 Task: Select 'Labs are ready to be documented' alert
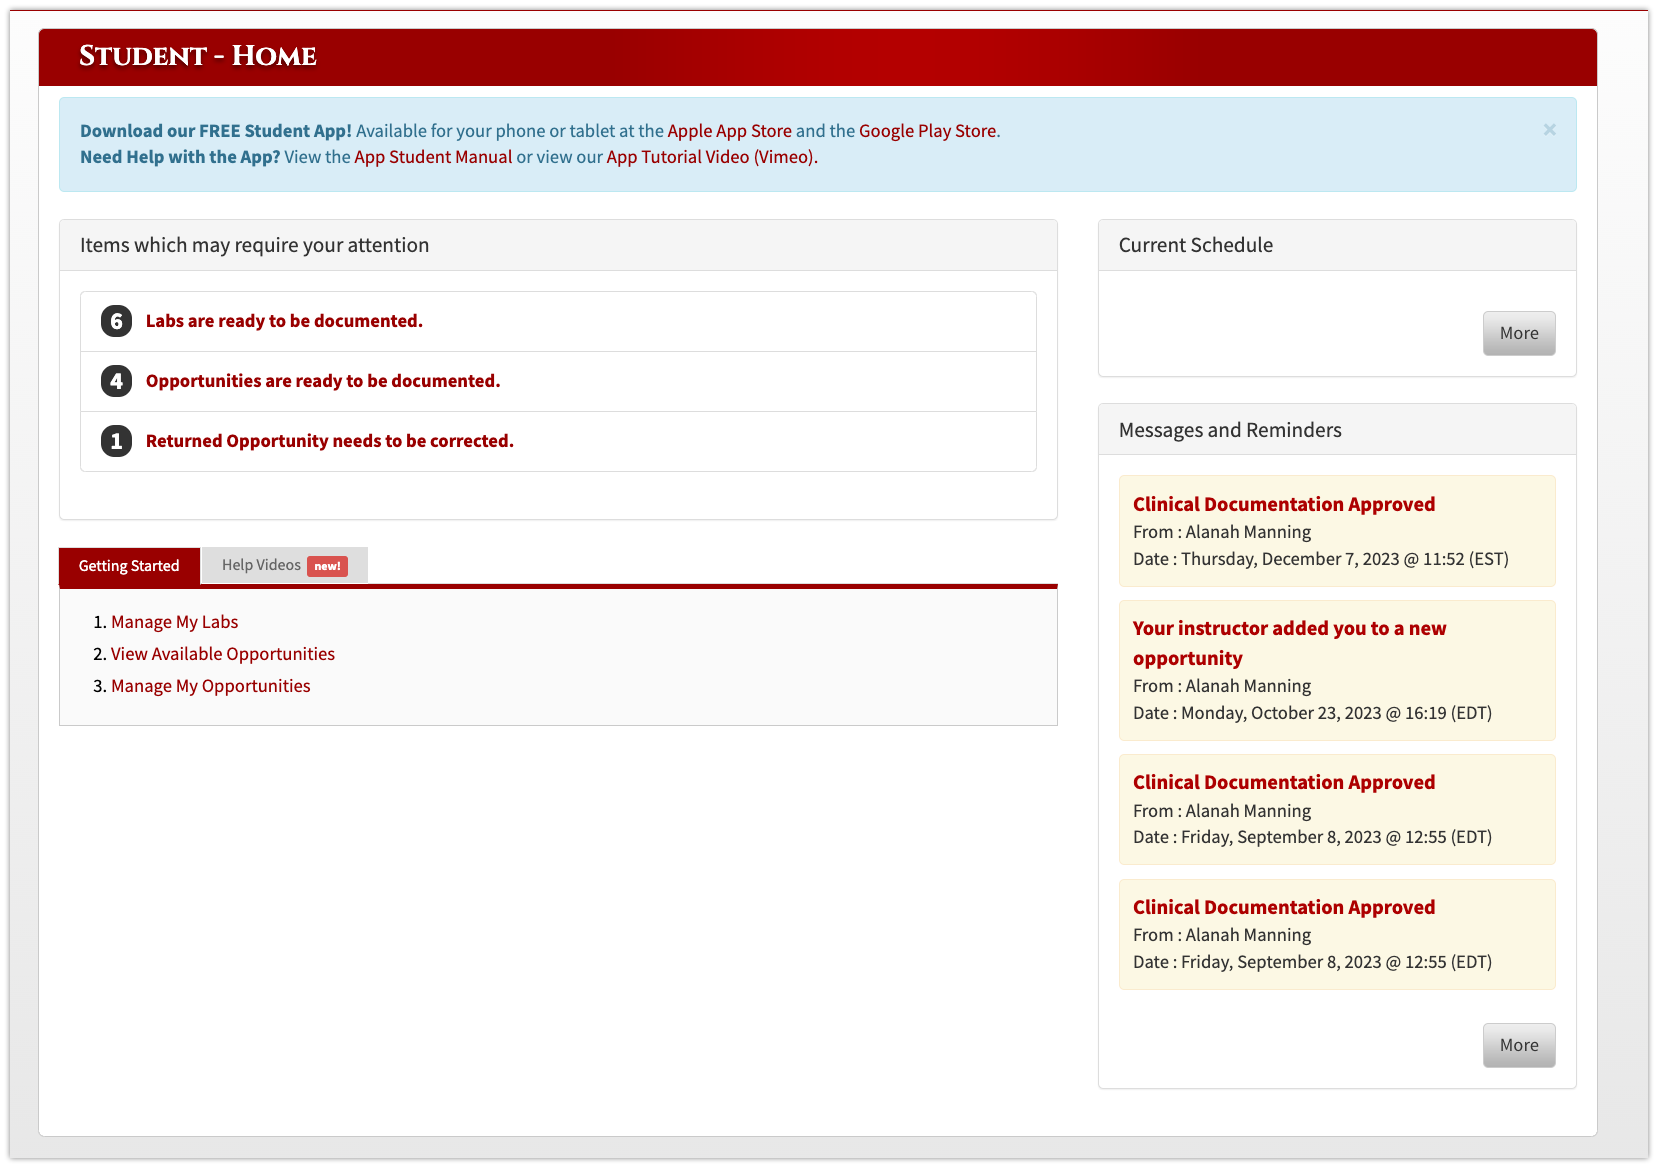tap(284, 321)
